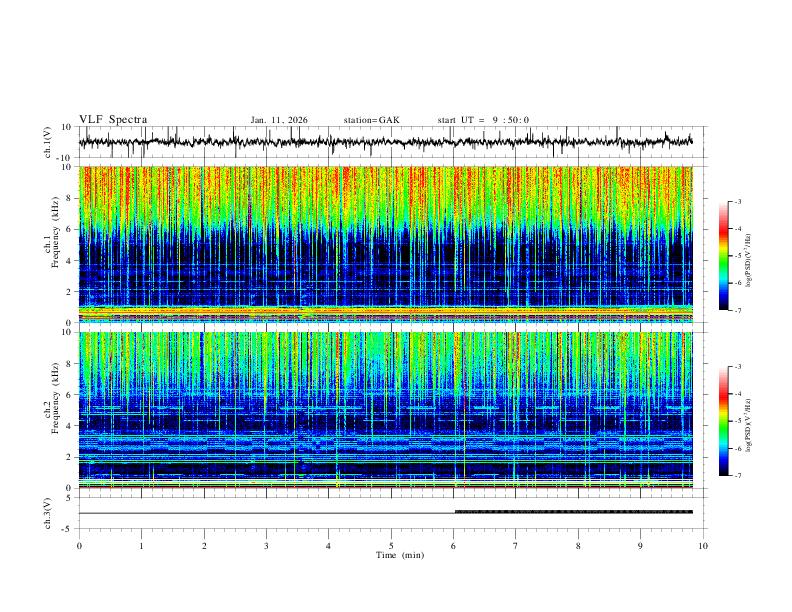This screenshot has height=612, width=792.
Task: Click the 'ch.3(V)' axis label
Action: [x=48, y=513]
